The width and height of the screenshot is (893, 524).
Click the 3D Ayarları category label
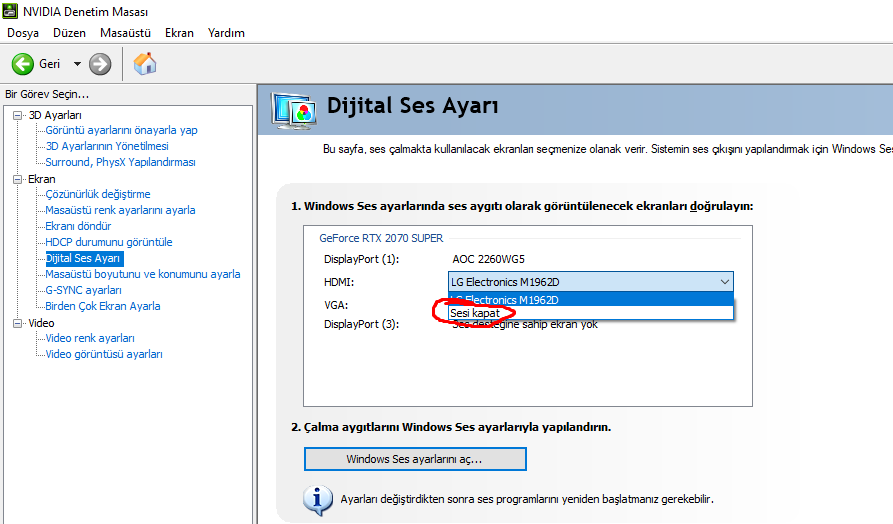55,115
